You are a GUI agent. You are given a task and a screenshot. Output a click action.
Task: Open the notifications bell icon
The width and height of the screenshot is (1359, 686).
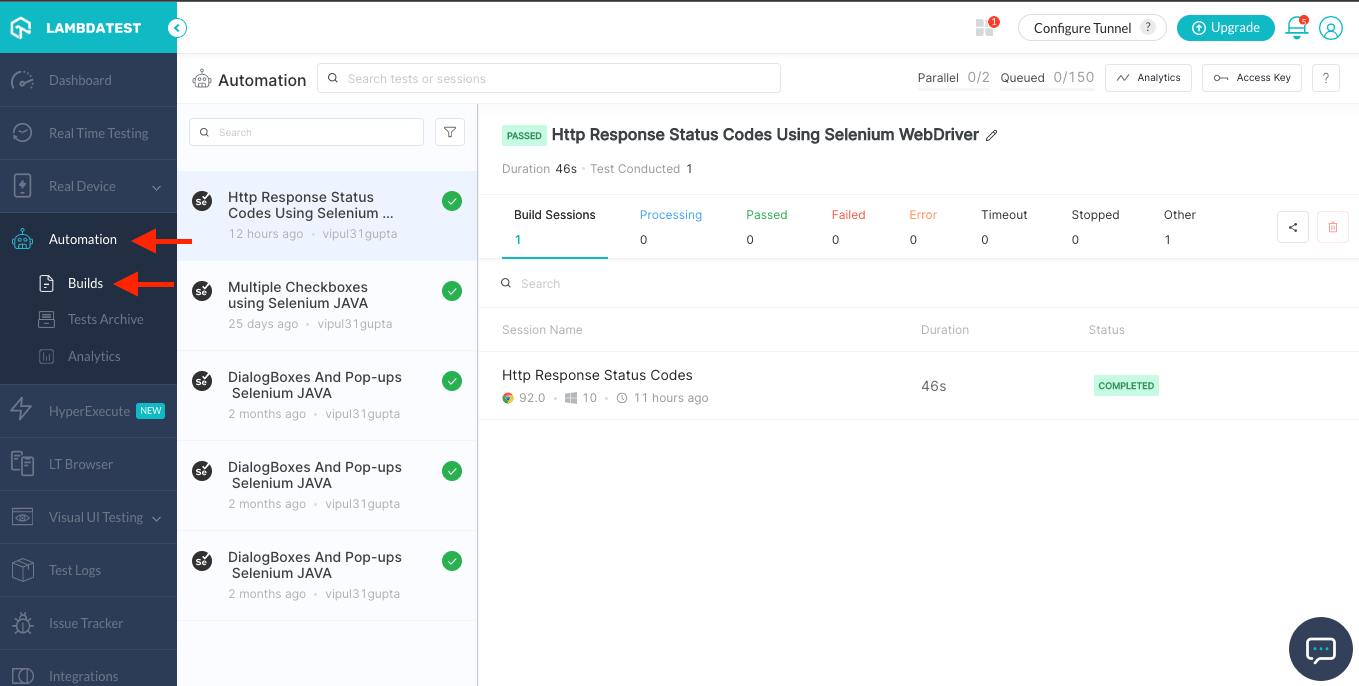(x=1296, y=28)
